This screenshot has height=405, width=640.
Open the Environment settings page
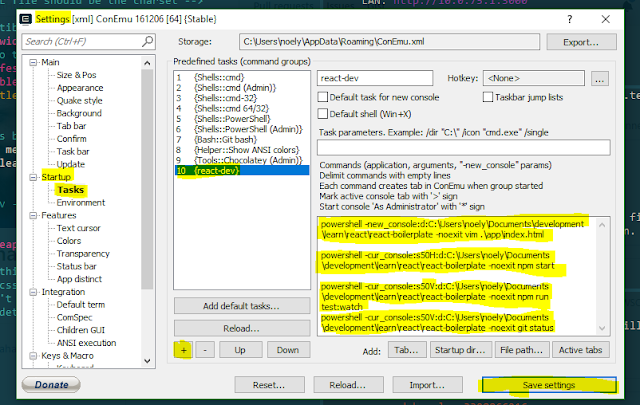coord(81,203)
